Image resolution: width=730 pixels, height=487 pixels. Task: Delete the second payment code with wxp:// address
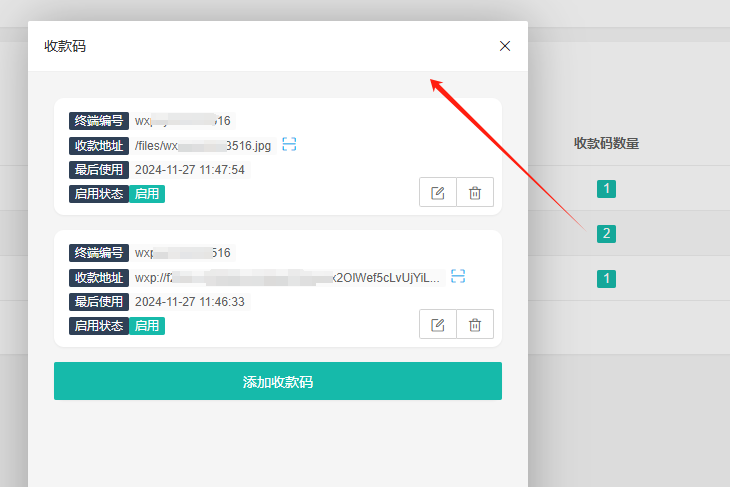[475, 324]
